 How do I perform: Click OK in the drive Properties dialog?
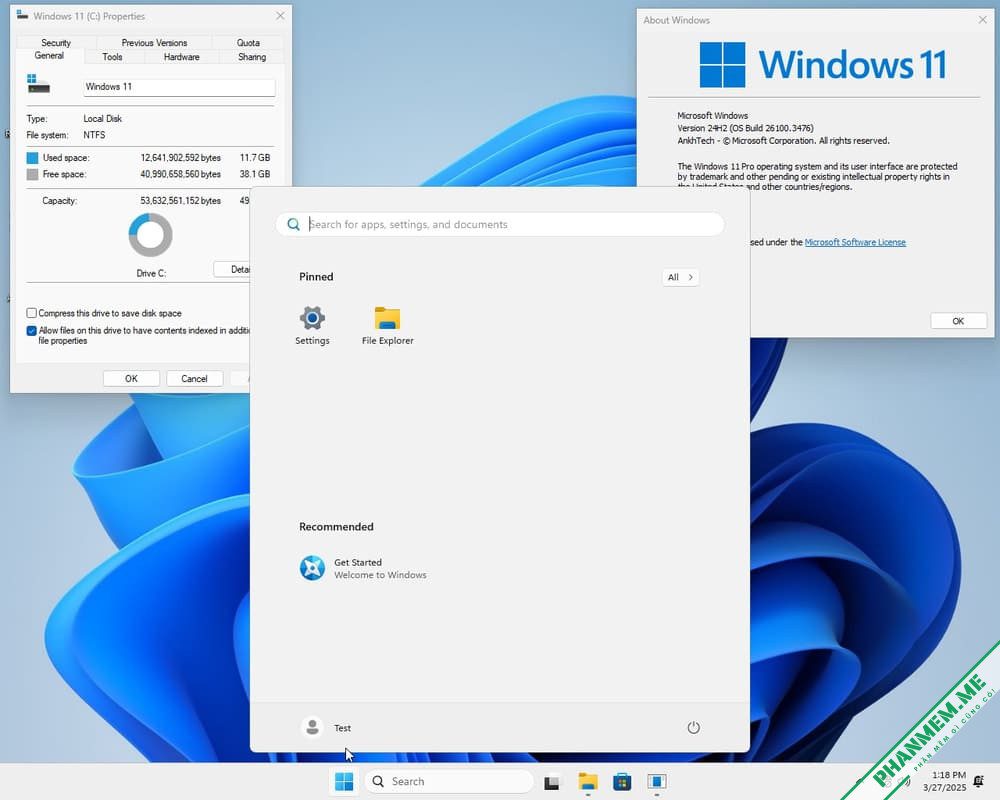pos(131,378)
